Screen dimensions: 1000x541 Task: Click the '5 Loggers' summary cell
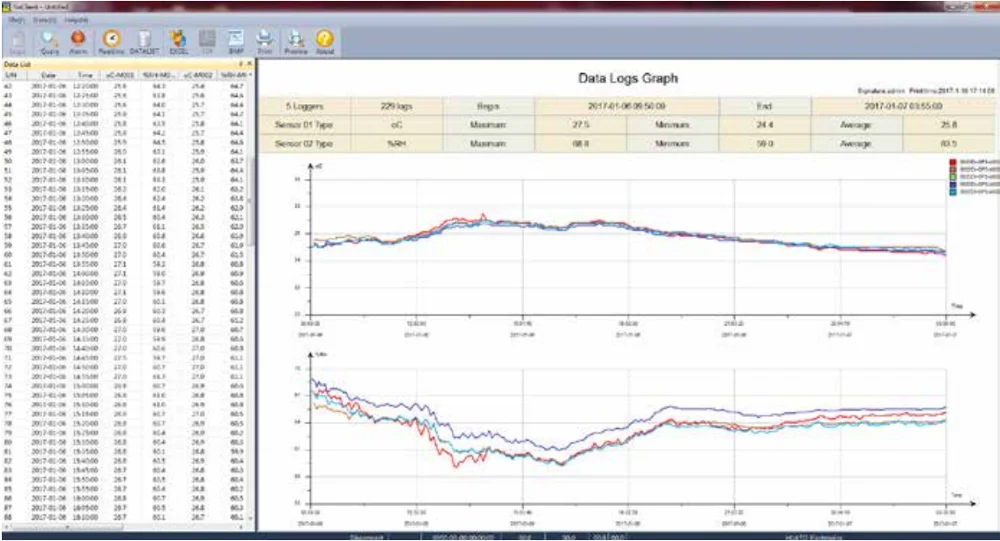coord(305,106)
